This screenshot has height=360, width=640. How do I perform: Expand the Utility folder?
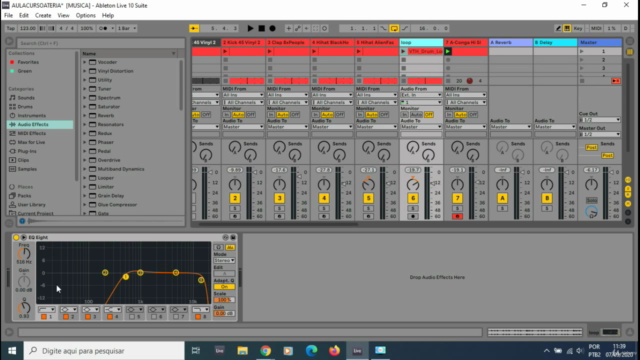tap(85, 80)
